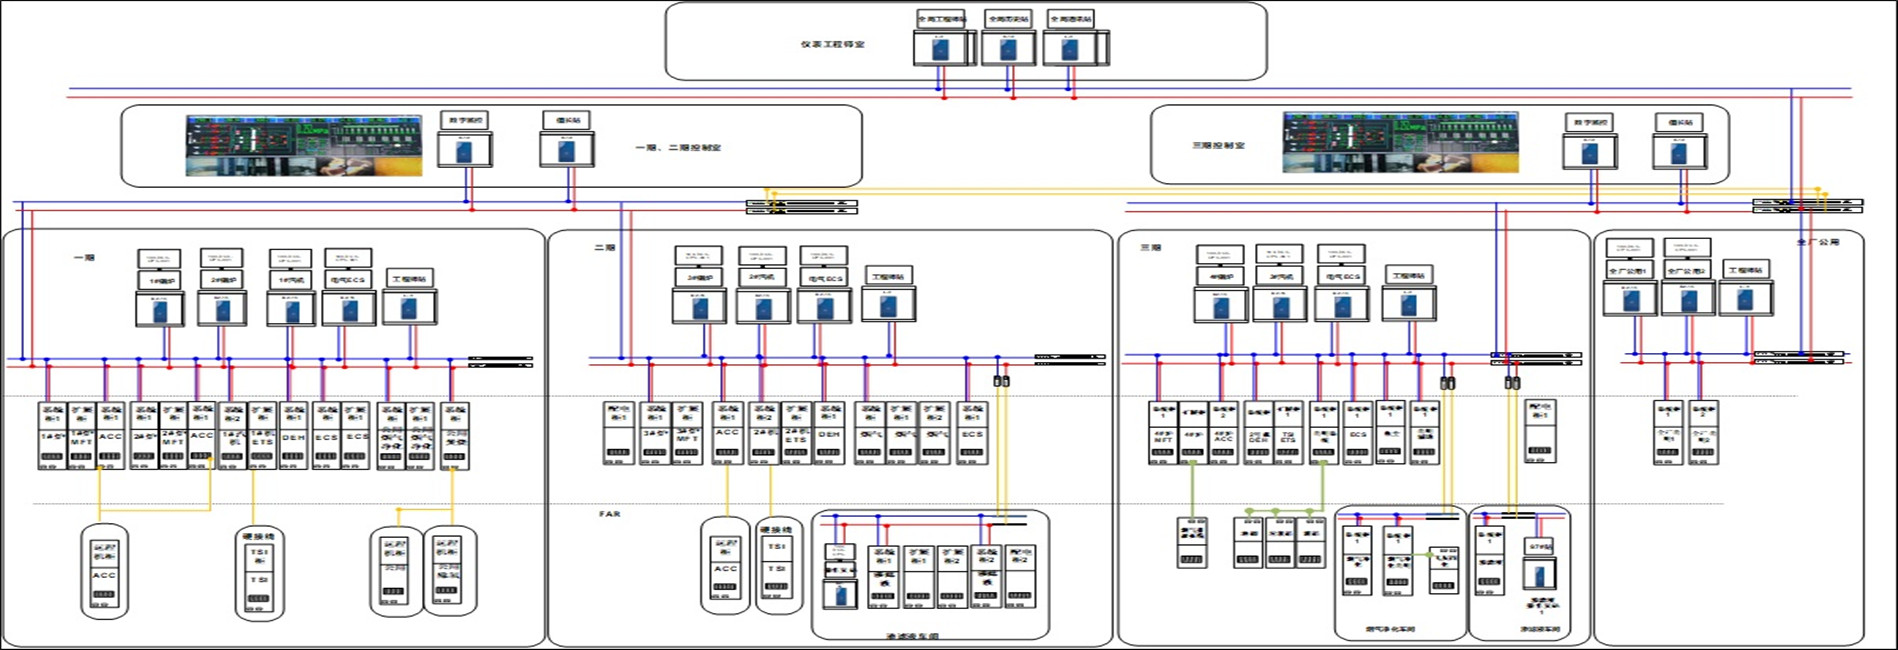Select the 电气ECS workstation in 二期 section
This screenshot has height=650, width=1898.
(824, 306)
